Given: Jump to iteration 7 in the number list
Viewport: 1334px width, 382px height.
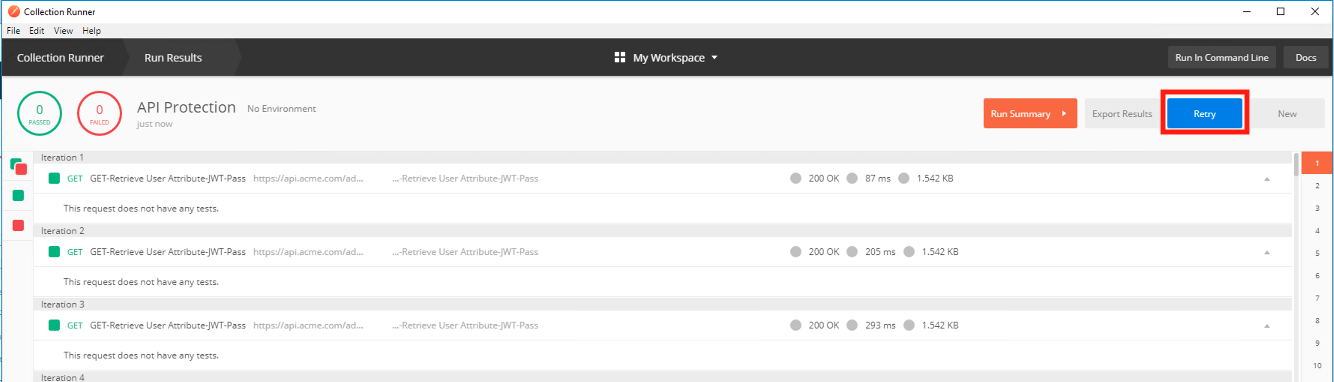Looking at the screenshot, I should pyautogui.click(x=1317, y=298).
